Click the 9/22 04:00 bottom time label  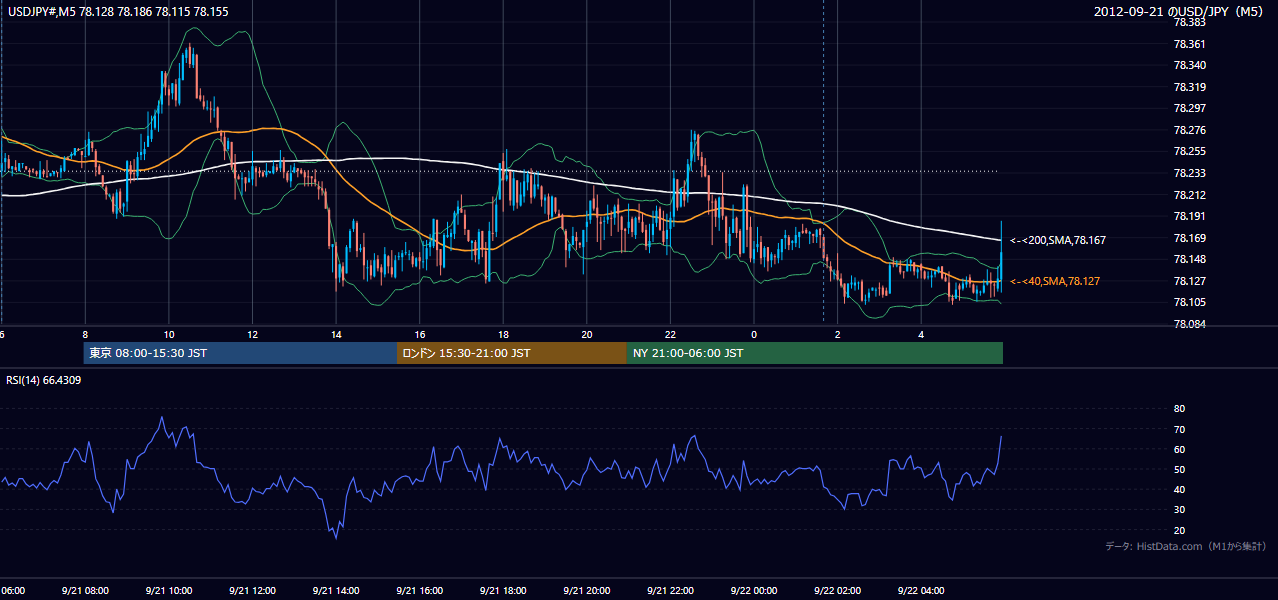point(921,590)
